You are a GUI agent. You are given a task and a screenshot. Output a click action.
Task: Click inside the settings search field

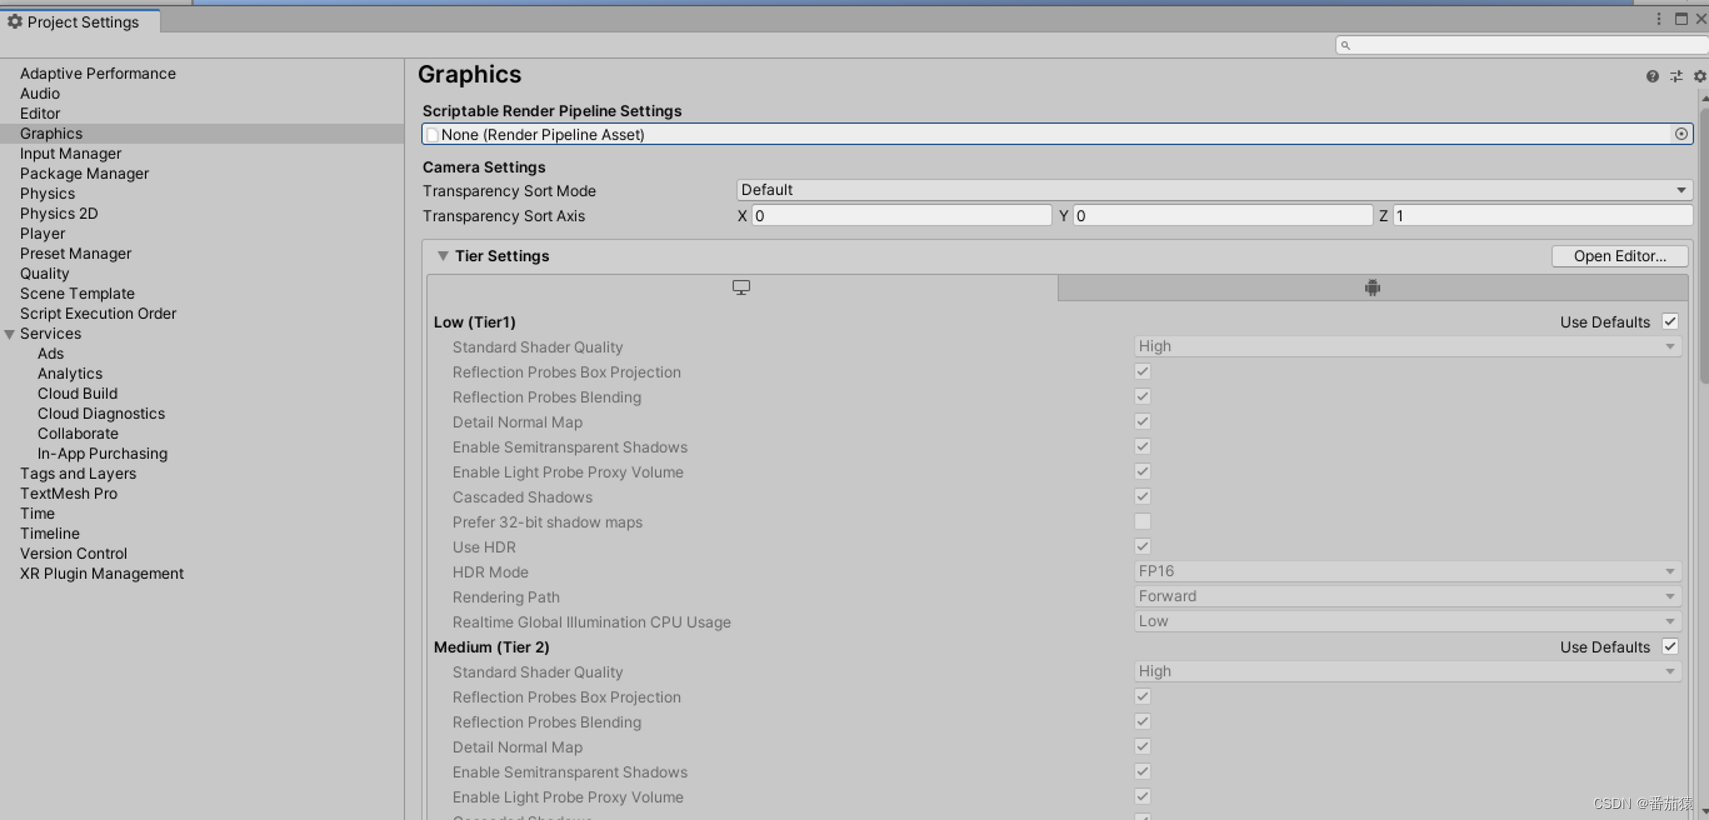(x=1522, y=45)
